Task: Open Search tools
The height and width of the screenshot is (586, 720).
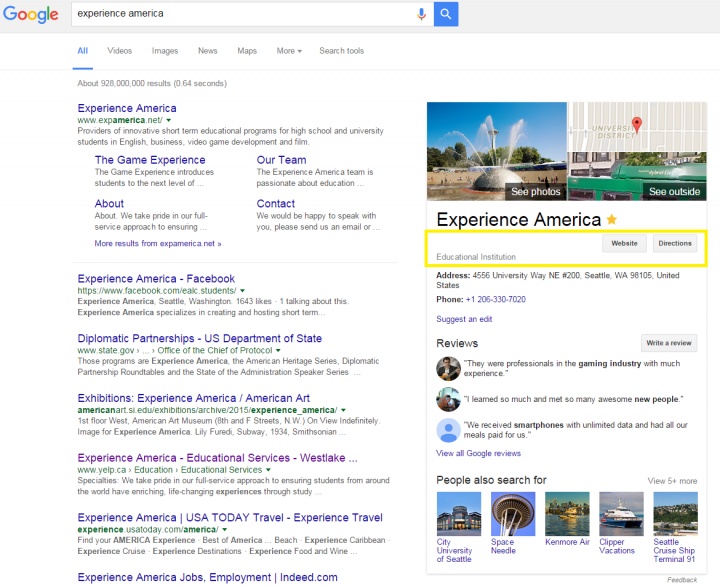Action: click(x=342, y=51)
